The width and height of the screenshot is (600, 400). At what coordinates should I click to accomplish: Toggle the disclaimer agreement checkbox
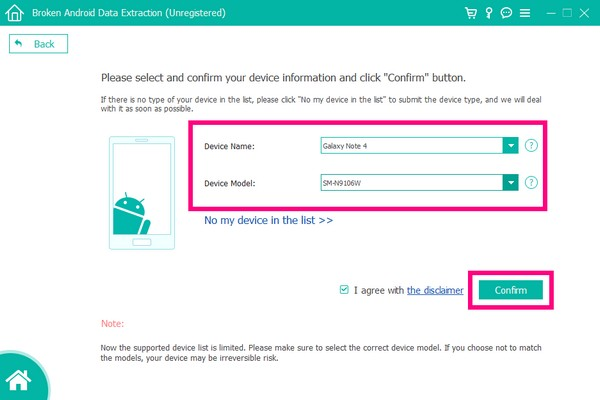[345, 290]
